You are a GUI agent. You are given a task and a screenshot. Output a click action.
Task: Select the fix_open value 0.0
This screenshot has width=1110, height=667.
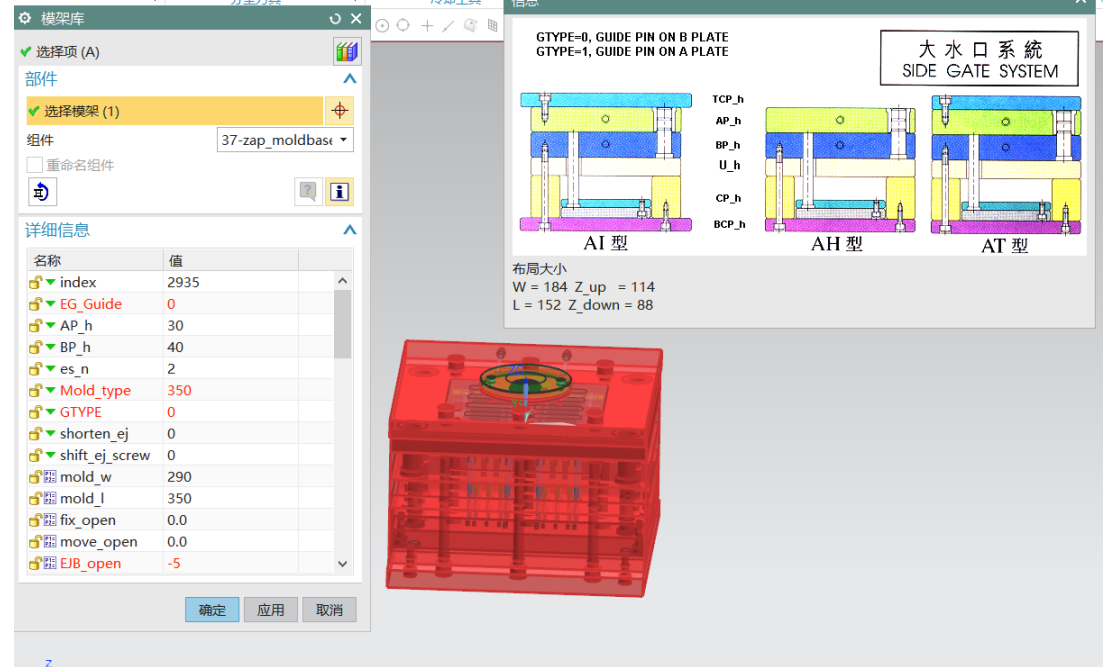177,520
